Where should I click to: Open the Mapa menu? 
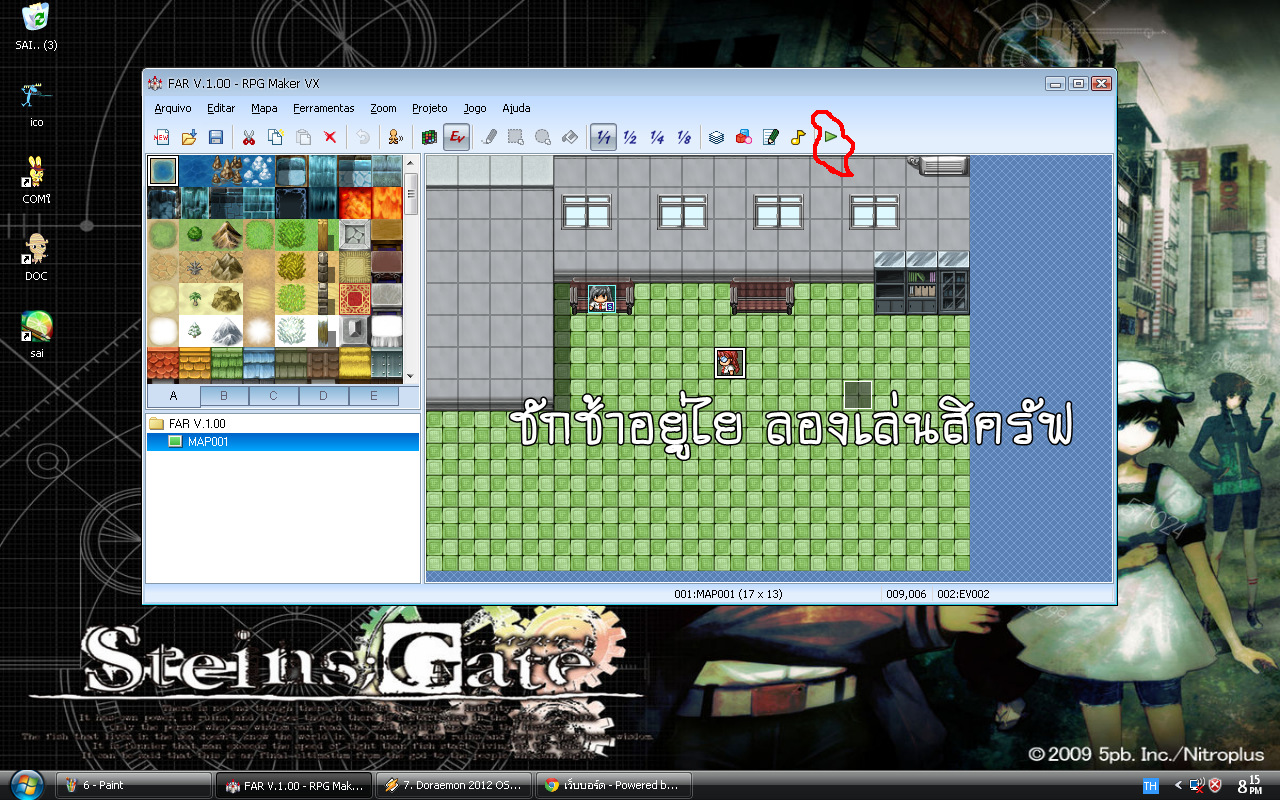point(264,108)
